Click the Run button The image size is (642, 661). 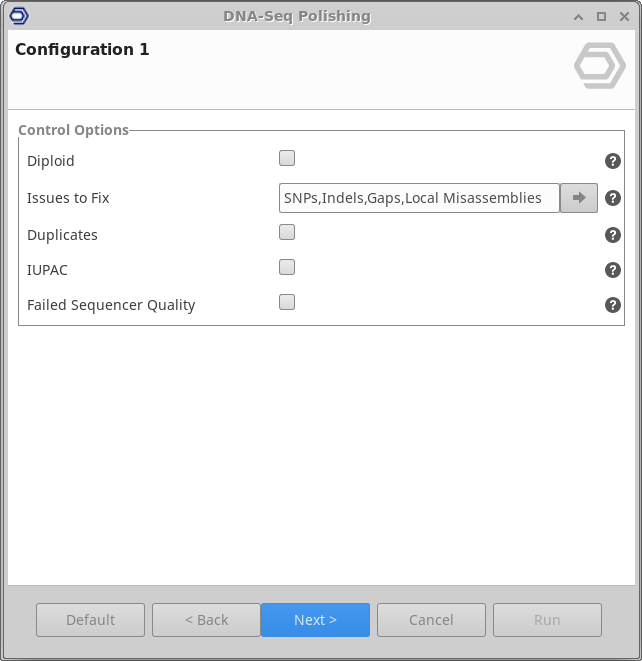[x=547, y=620]
